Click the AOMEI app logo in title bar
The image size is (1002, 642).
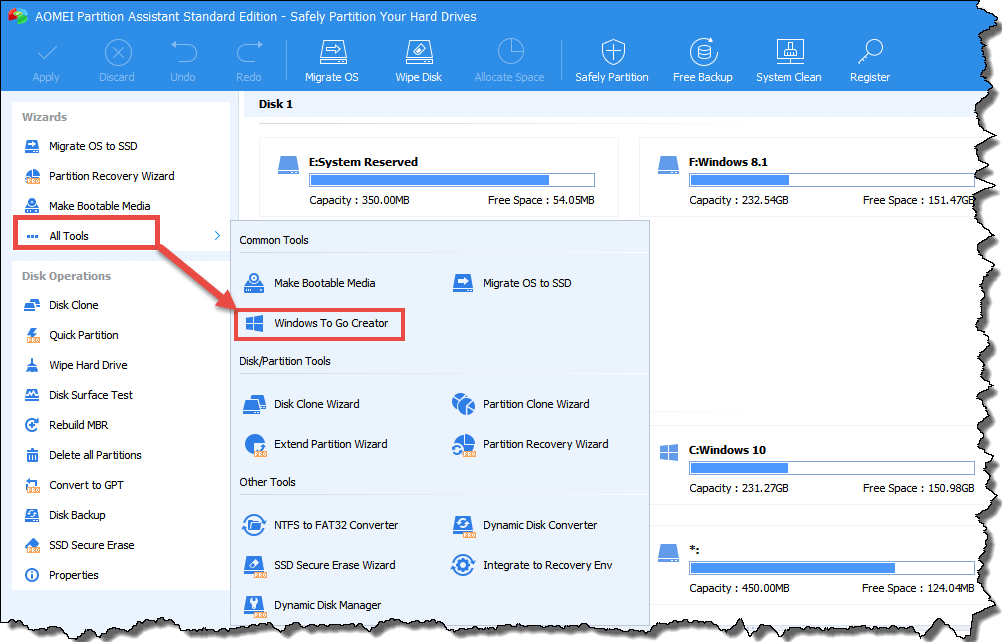[x=17, y=16]
